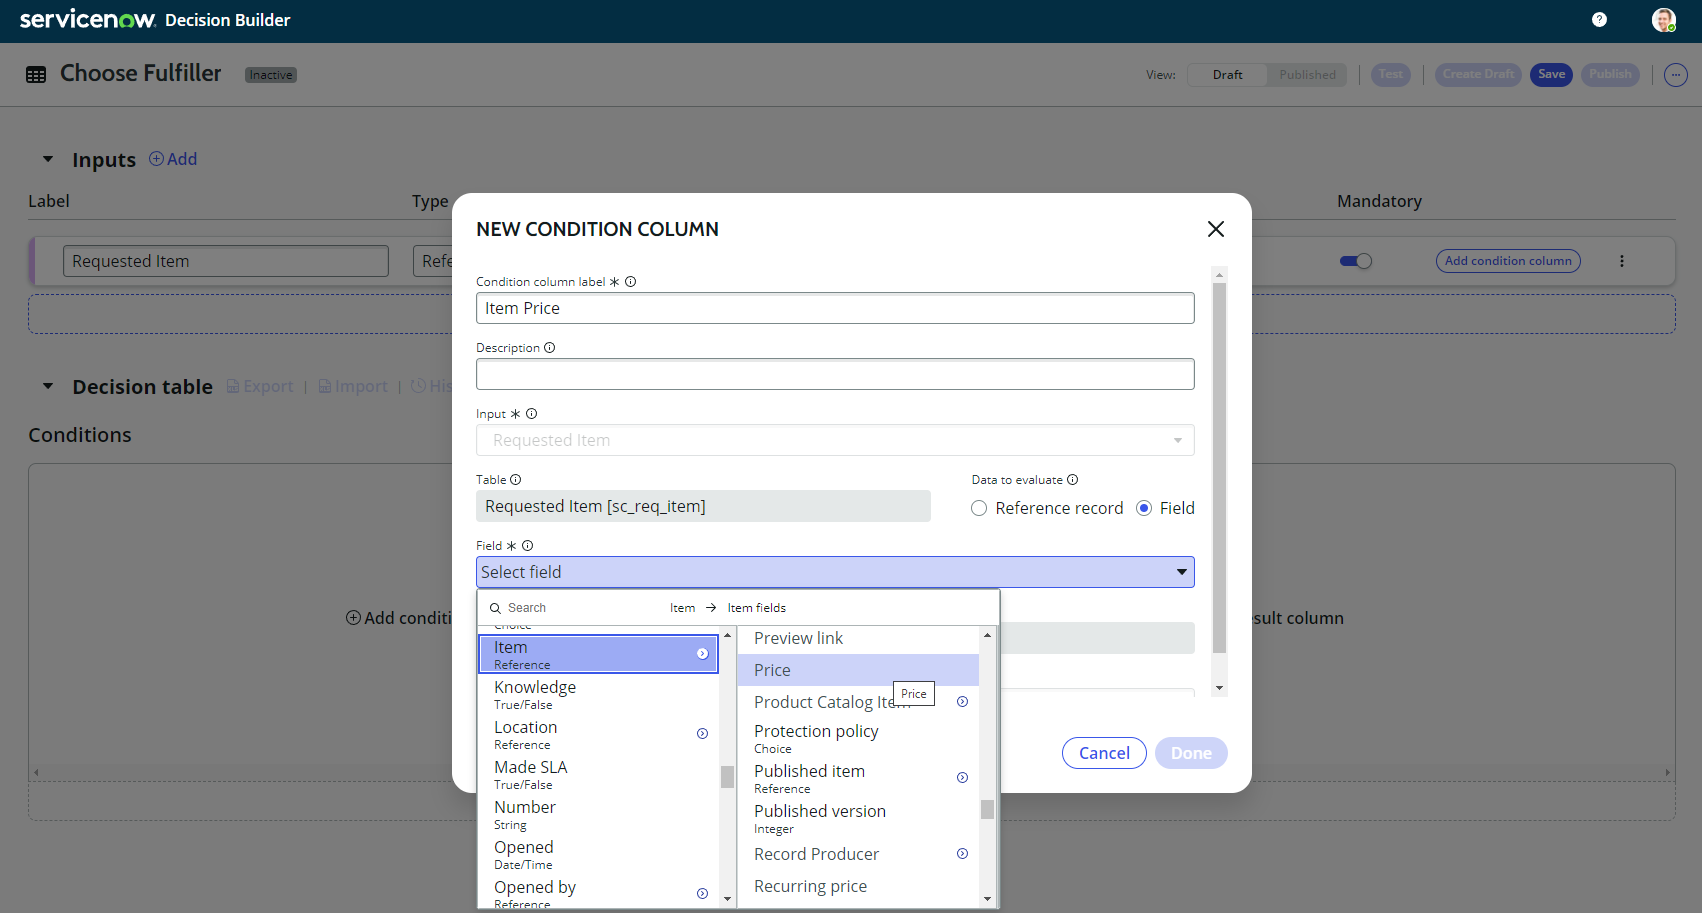Select the Field radio button
Screen dimensions: 1702x913
tap(1144, 508)
